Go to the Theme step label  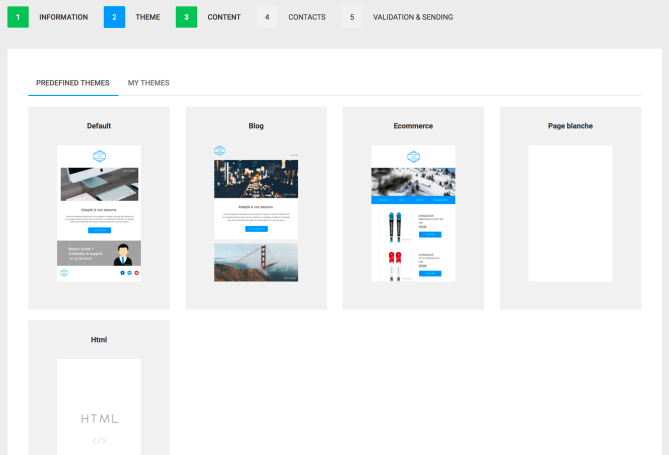(x=148, y=17)
